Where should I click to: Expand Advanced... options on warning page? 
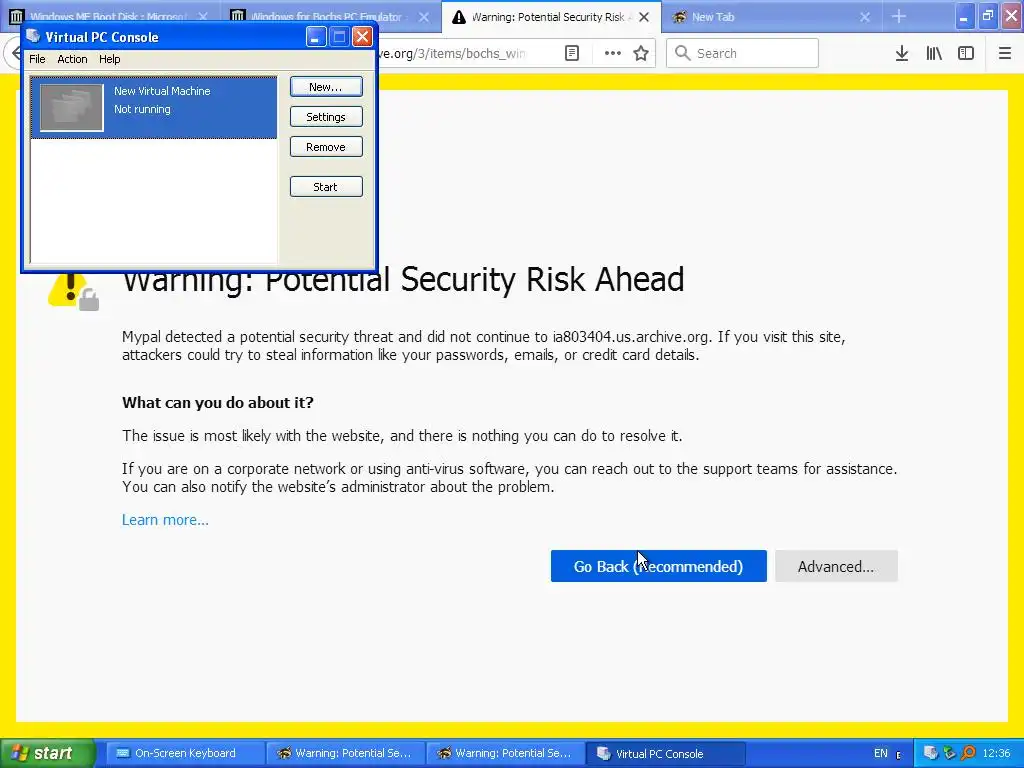point(836,566)
